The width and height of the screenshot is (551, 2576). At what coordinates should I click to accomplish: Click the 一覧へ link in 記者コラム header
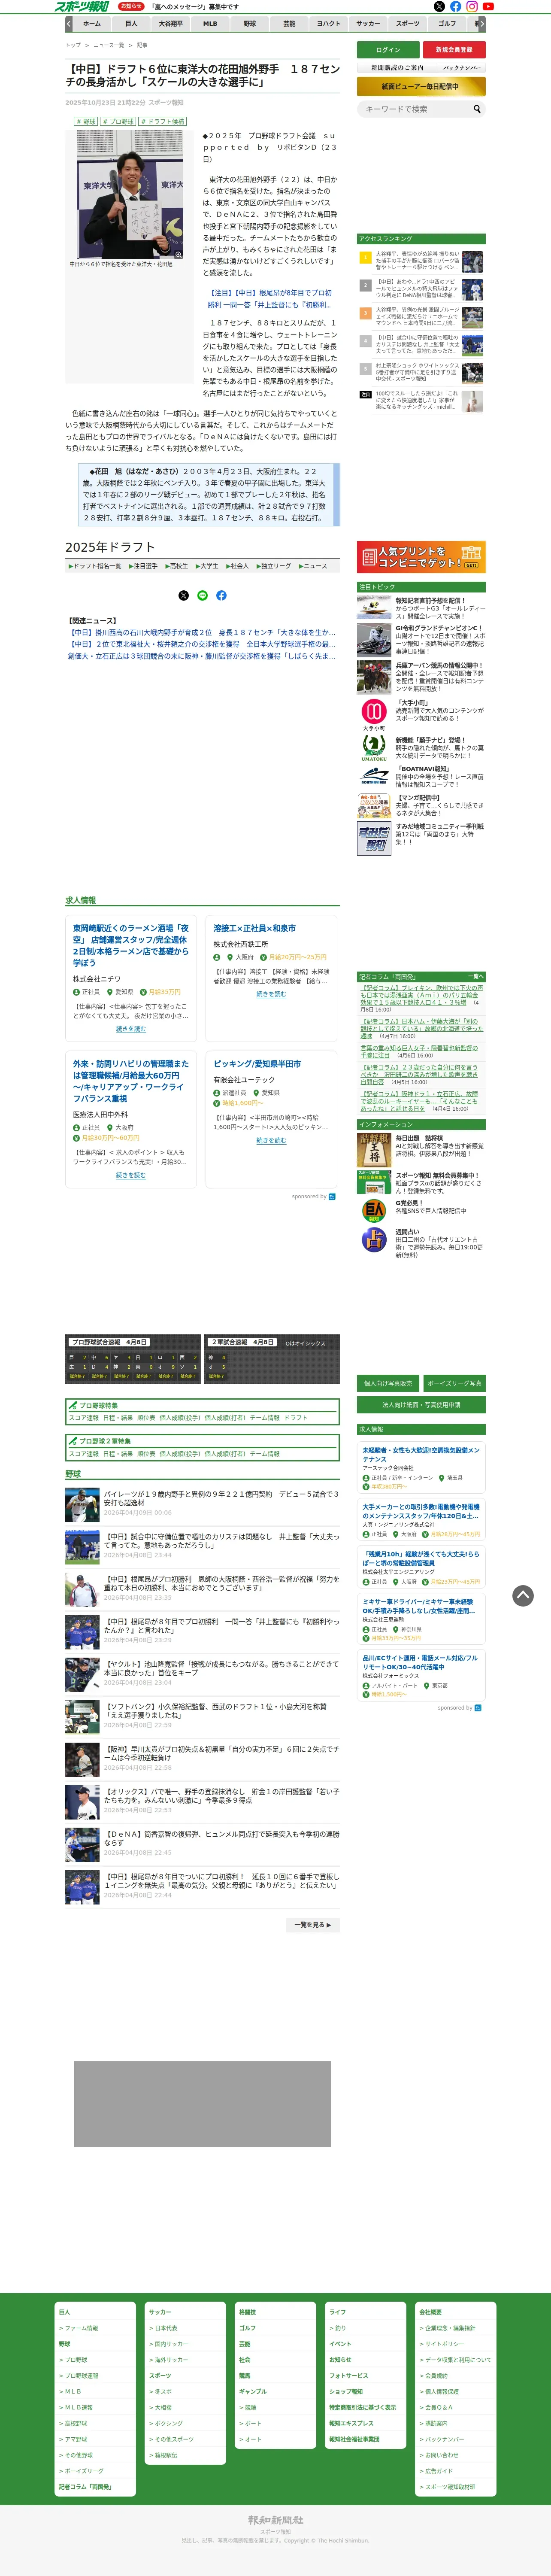[x=475, y=976]
